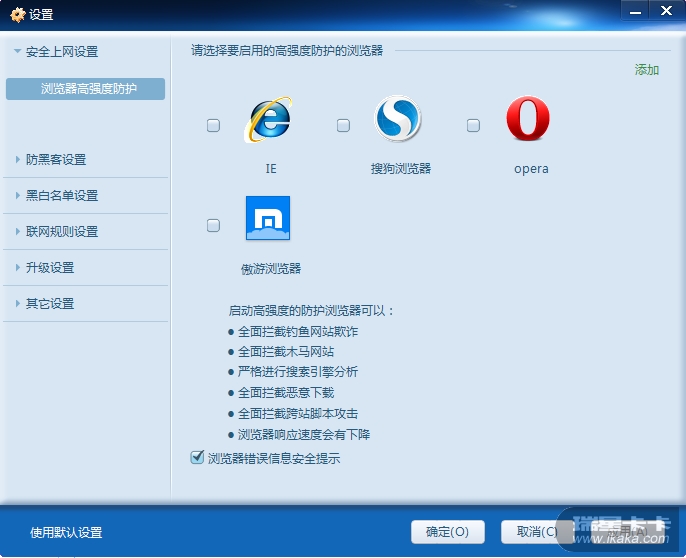This screenshot has height=558, width=686.
Task: Click the IE label text
Action: 271,168
